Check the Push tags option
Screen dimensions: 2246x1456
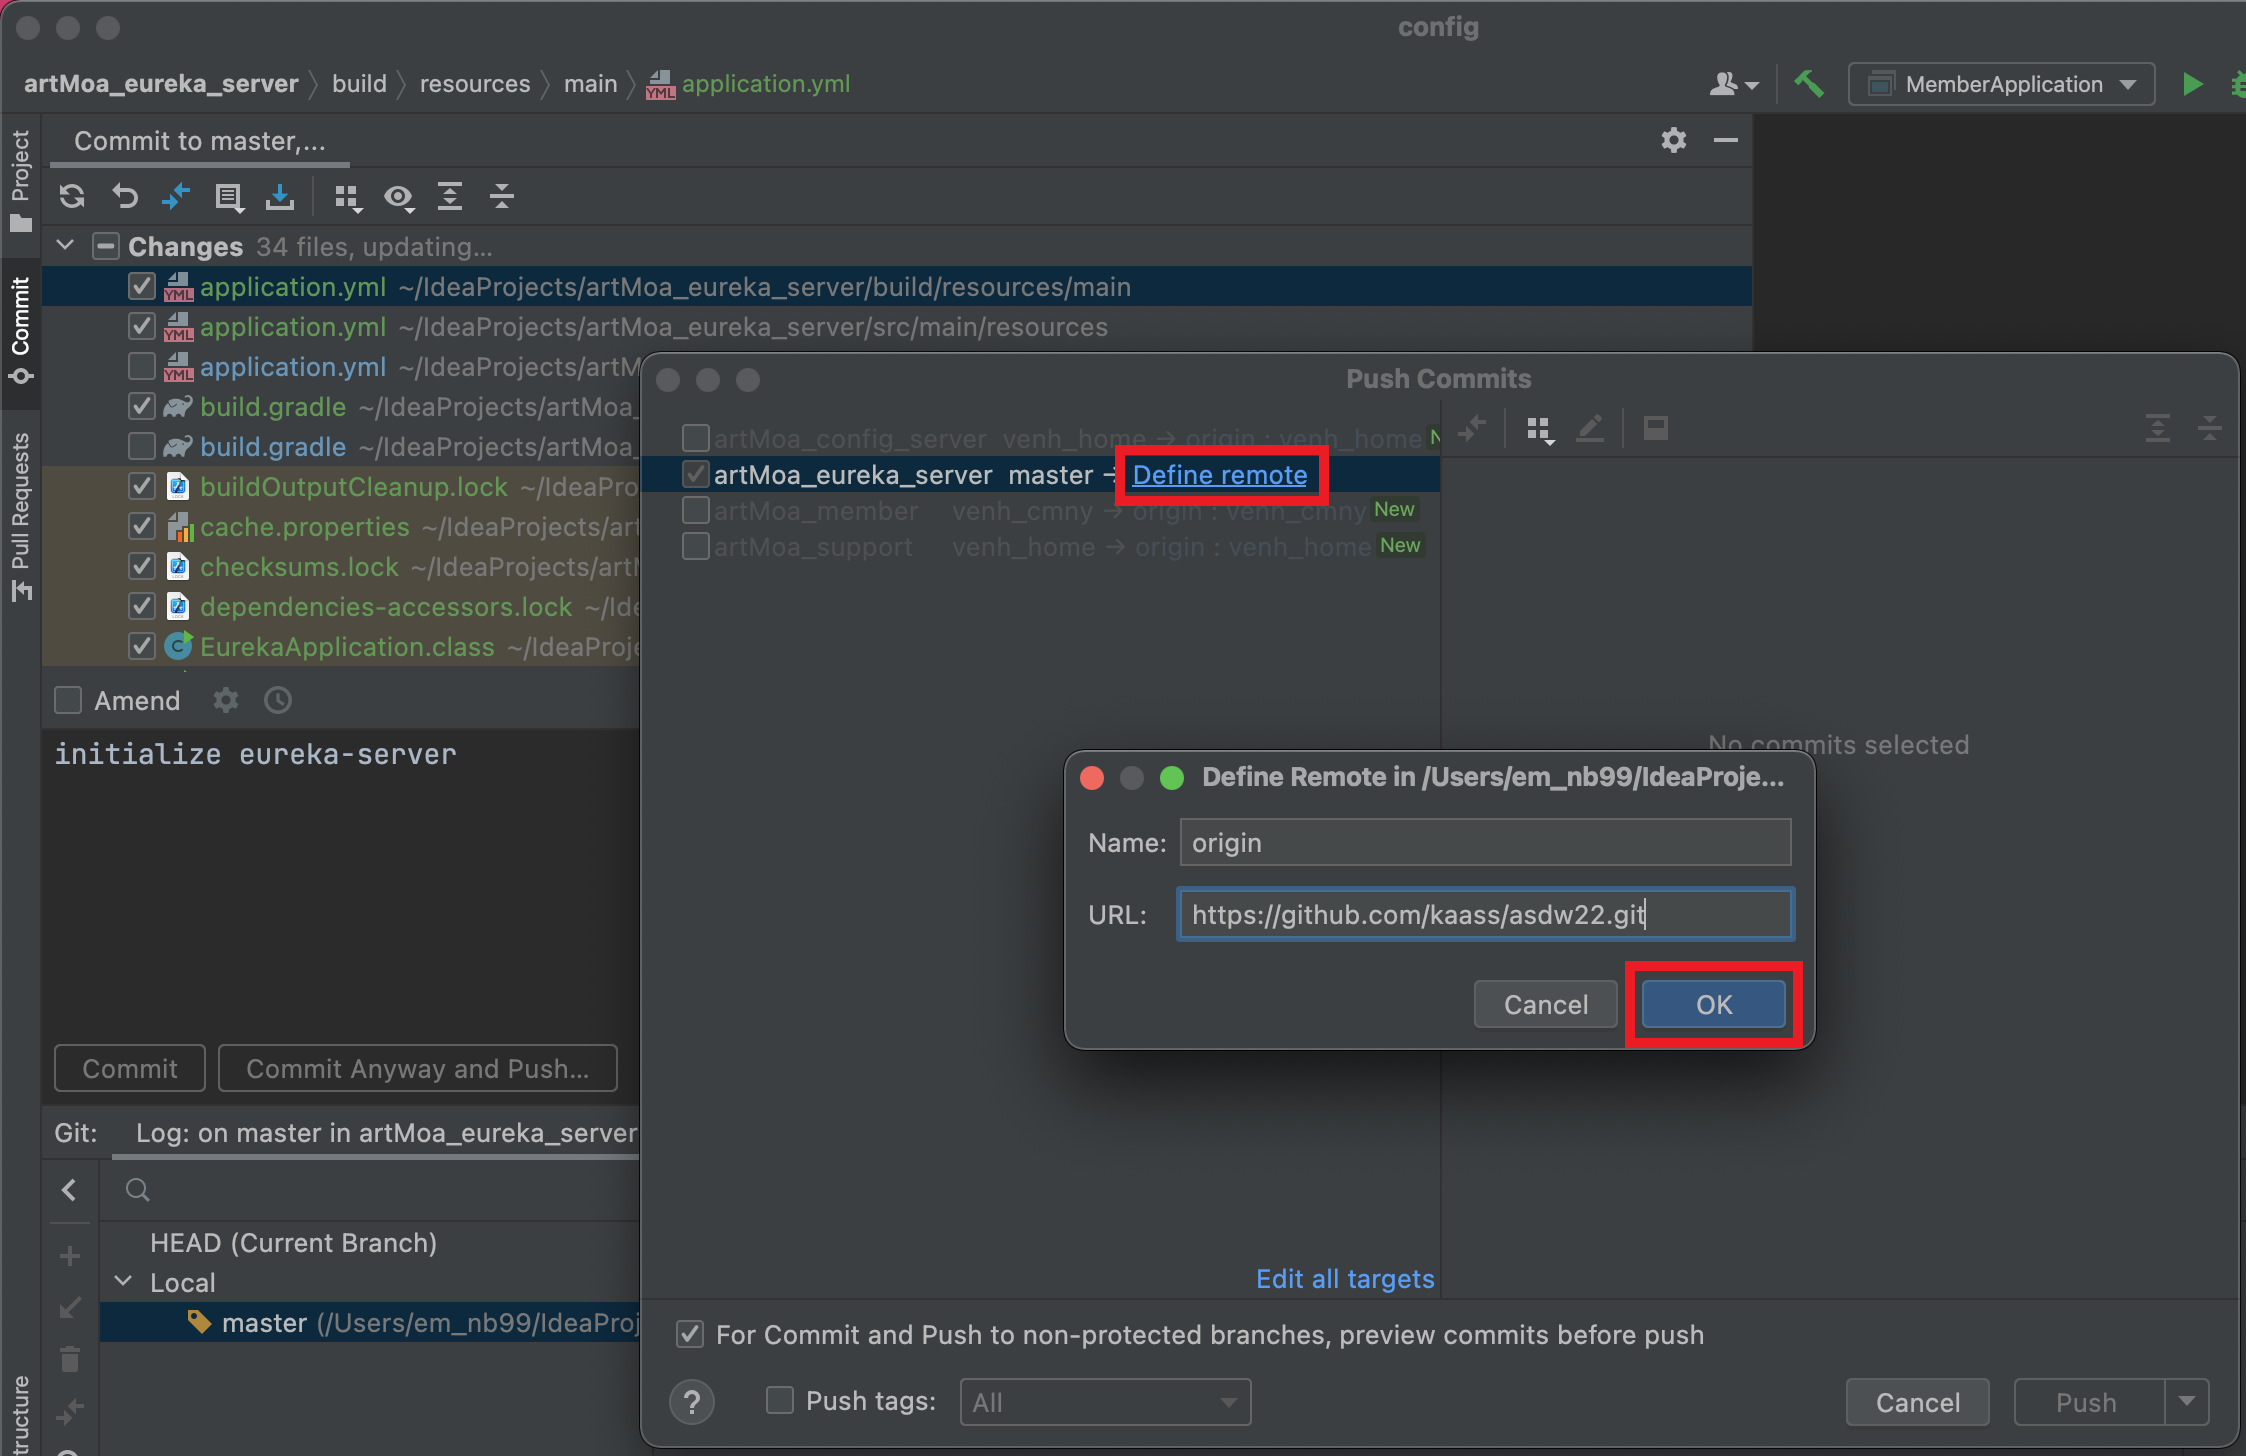(x=778, y=1401)
